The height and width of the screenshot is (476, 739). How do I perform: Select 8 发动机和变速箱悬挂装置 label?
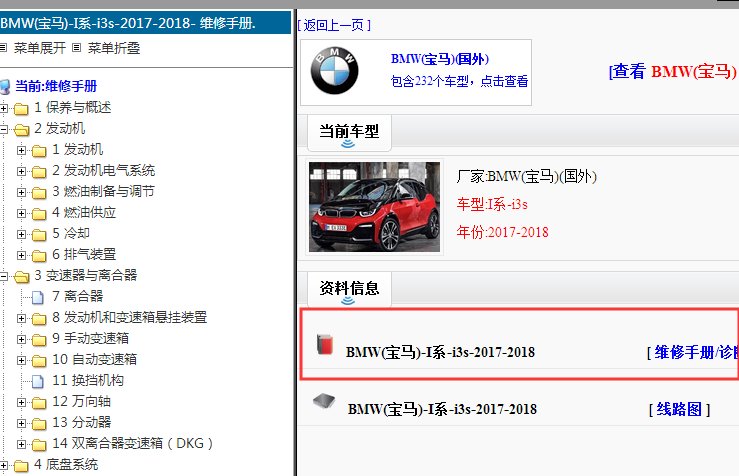click(x=130, y=318)
